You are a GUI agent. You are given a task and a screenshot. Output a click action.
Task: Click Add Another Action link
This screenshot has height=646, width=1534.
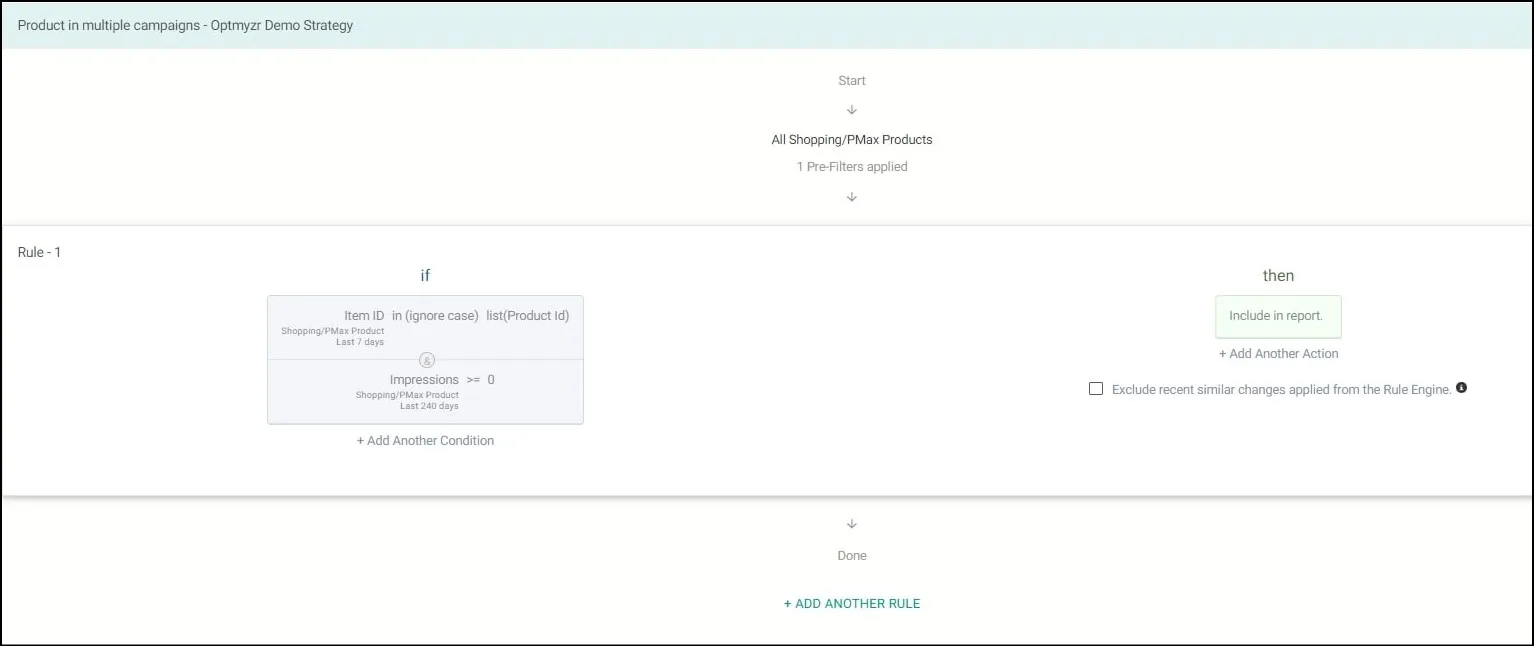pos(1278,353)
